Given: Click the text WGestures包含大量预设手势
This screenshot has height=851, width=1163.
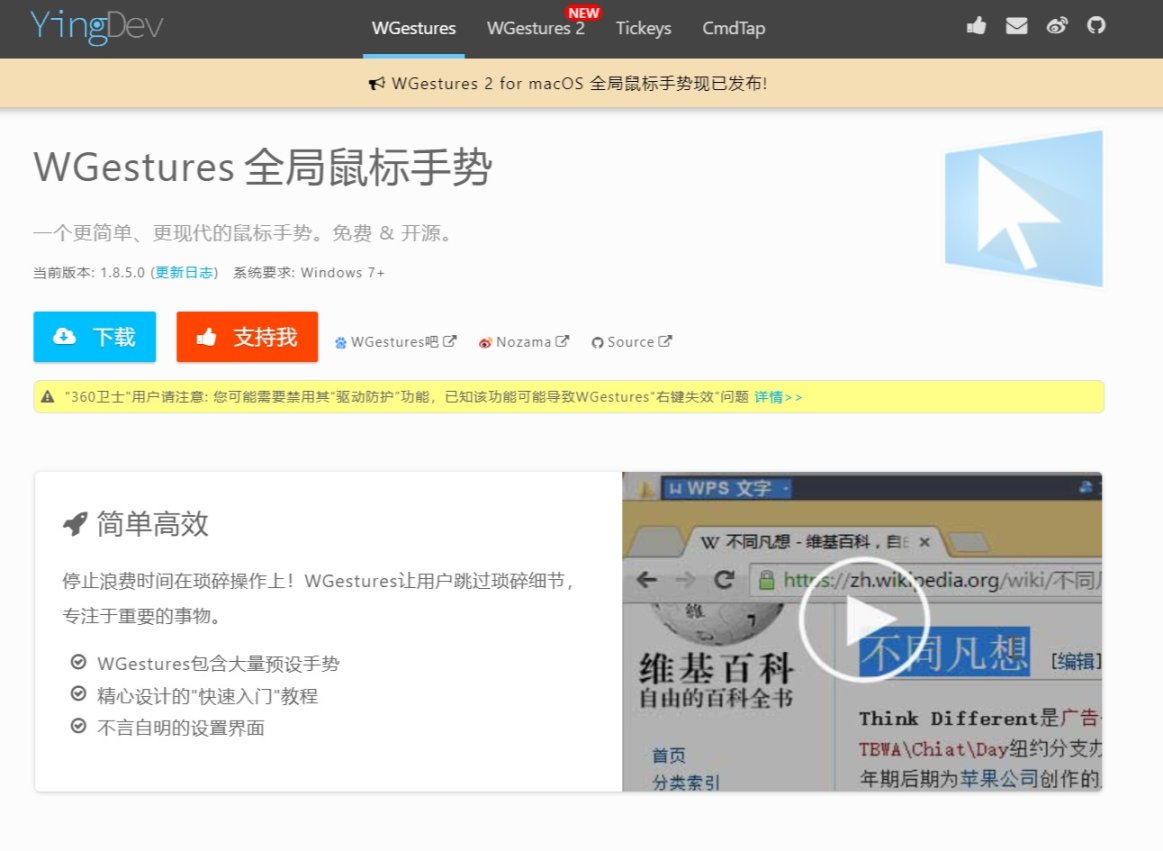Looking at the screenshot, I should [x=218, y=663].
